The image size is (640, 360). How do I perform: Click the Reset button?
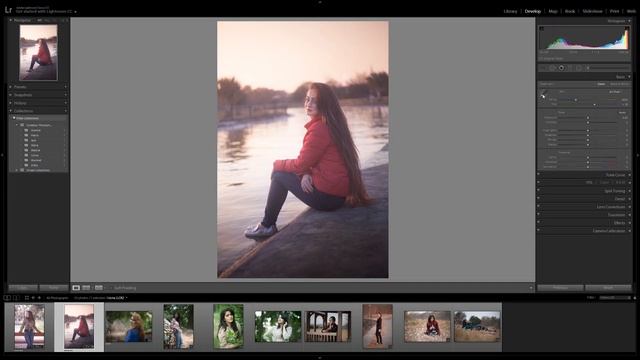click(x=608, y=288)
